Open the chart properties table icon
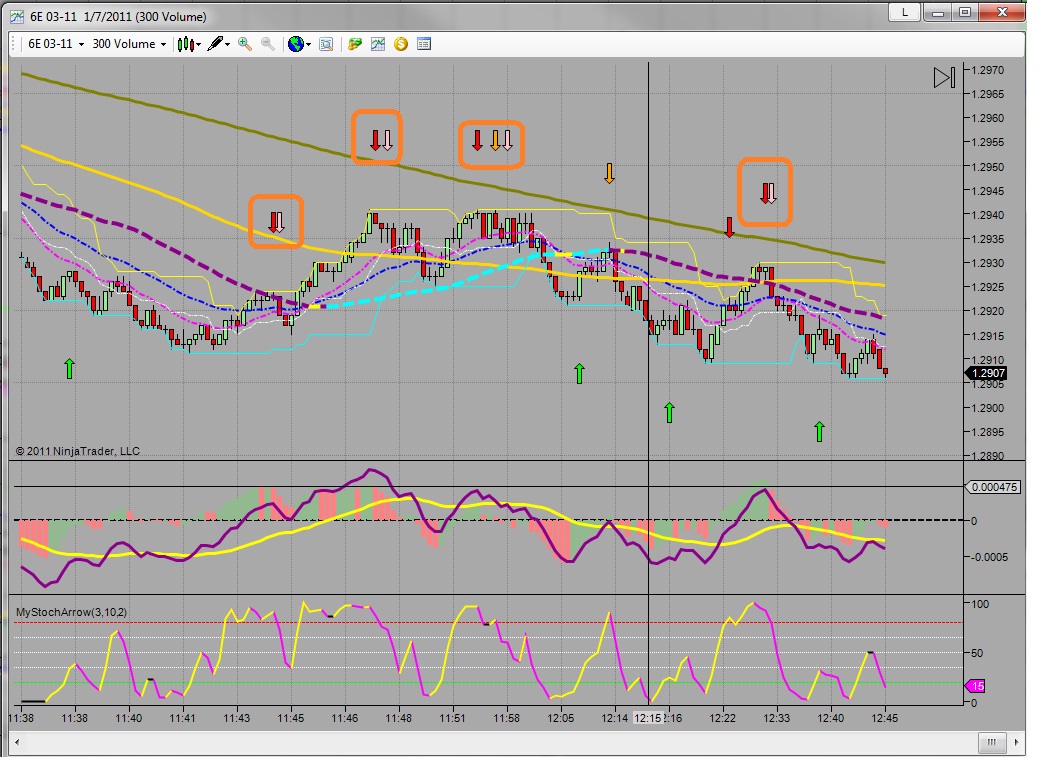Viewport: 1041px width, 770px height. 424,44
